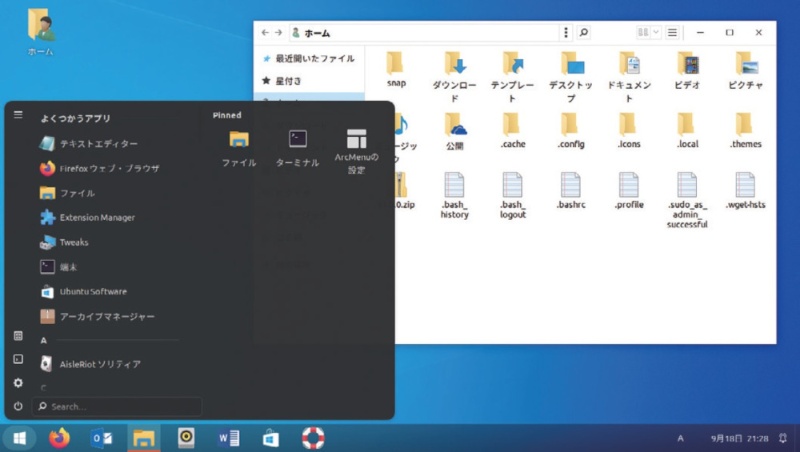Launch AisleRiot ソリティア from the menu

(x=109, y=364)
